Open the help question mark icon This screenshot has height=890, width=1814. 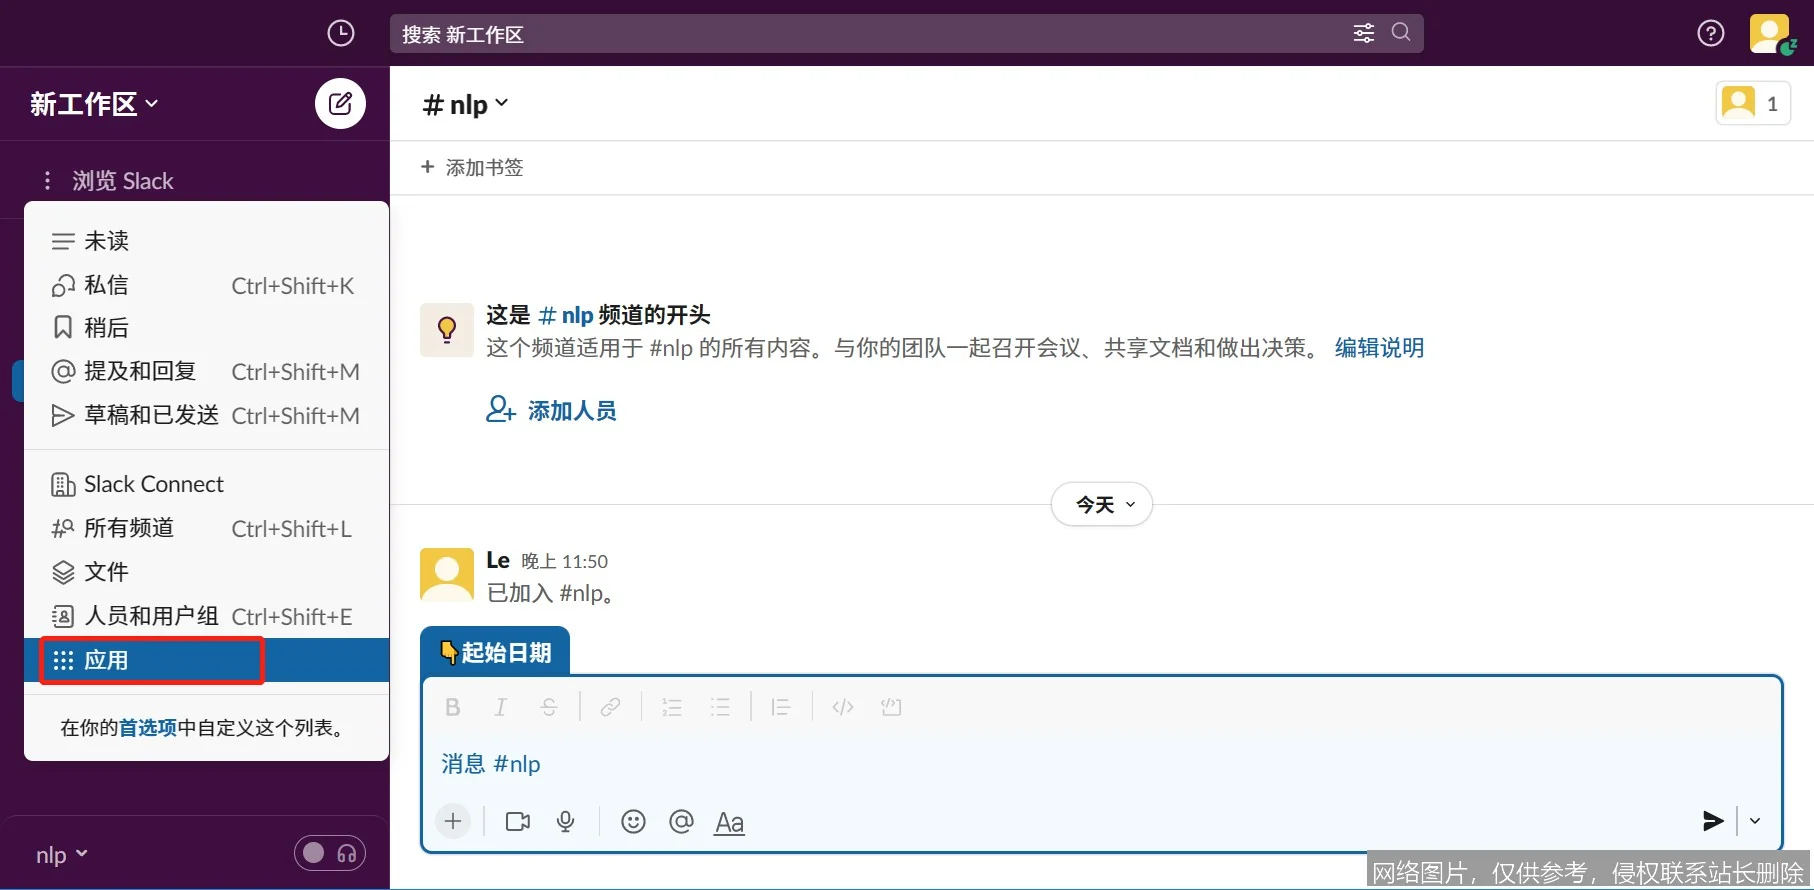coord(1711,33)
